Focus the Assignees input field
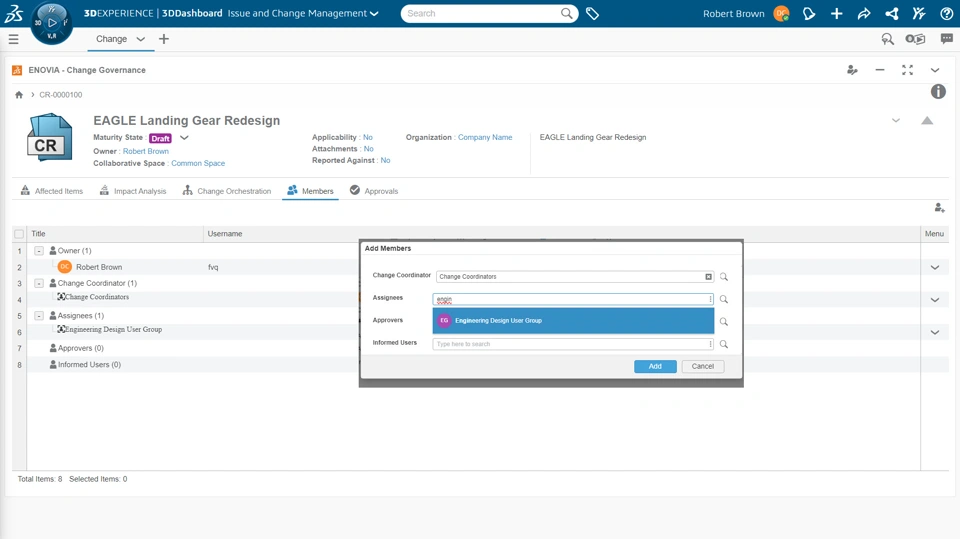Image resolution: width=960 pixels, height=539 pixels. point(573,300)
